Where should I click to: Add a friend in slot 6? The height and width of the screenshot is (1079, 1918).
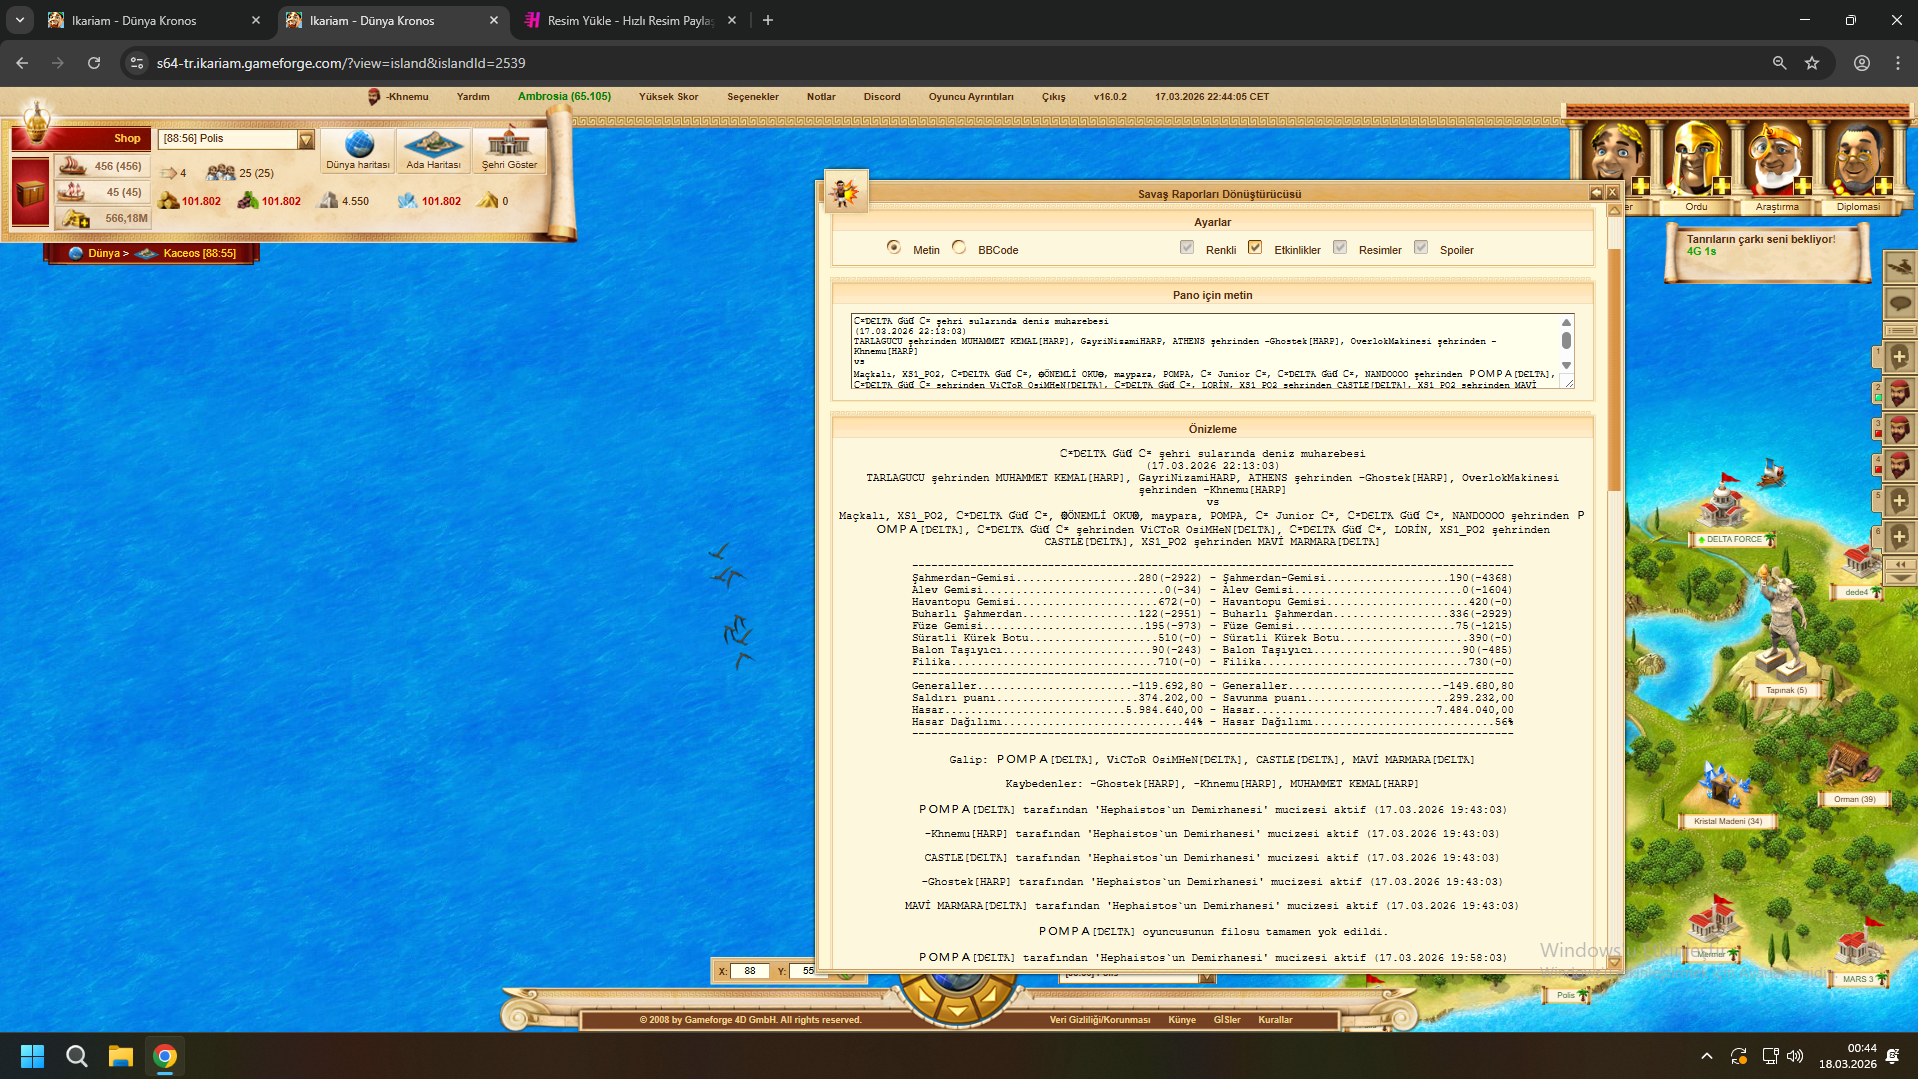(x=1899, y=537)
